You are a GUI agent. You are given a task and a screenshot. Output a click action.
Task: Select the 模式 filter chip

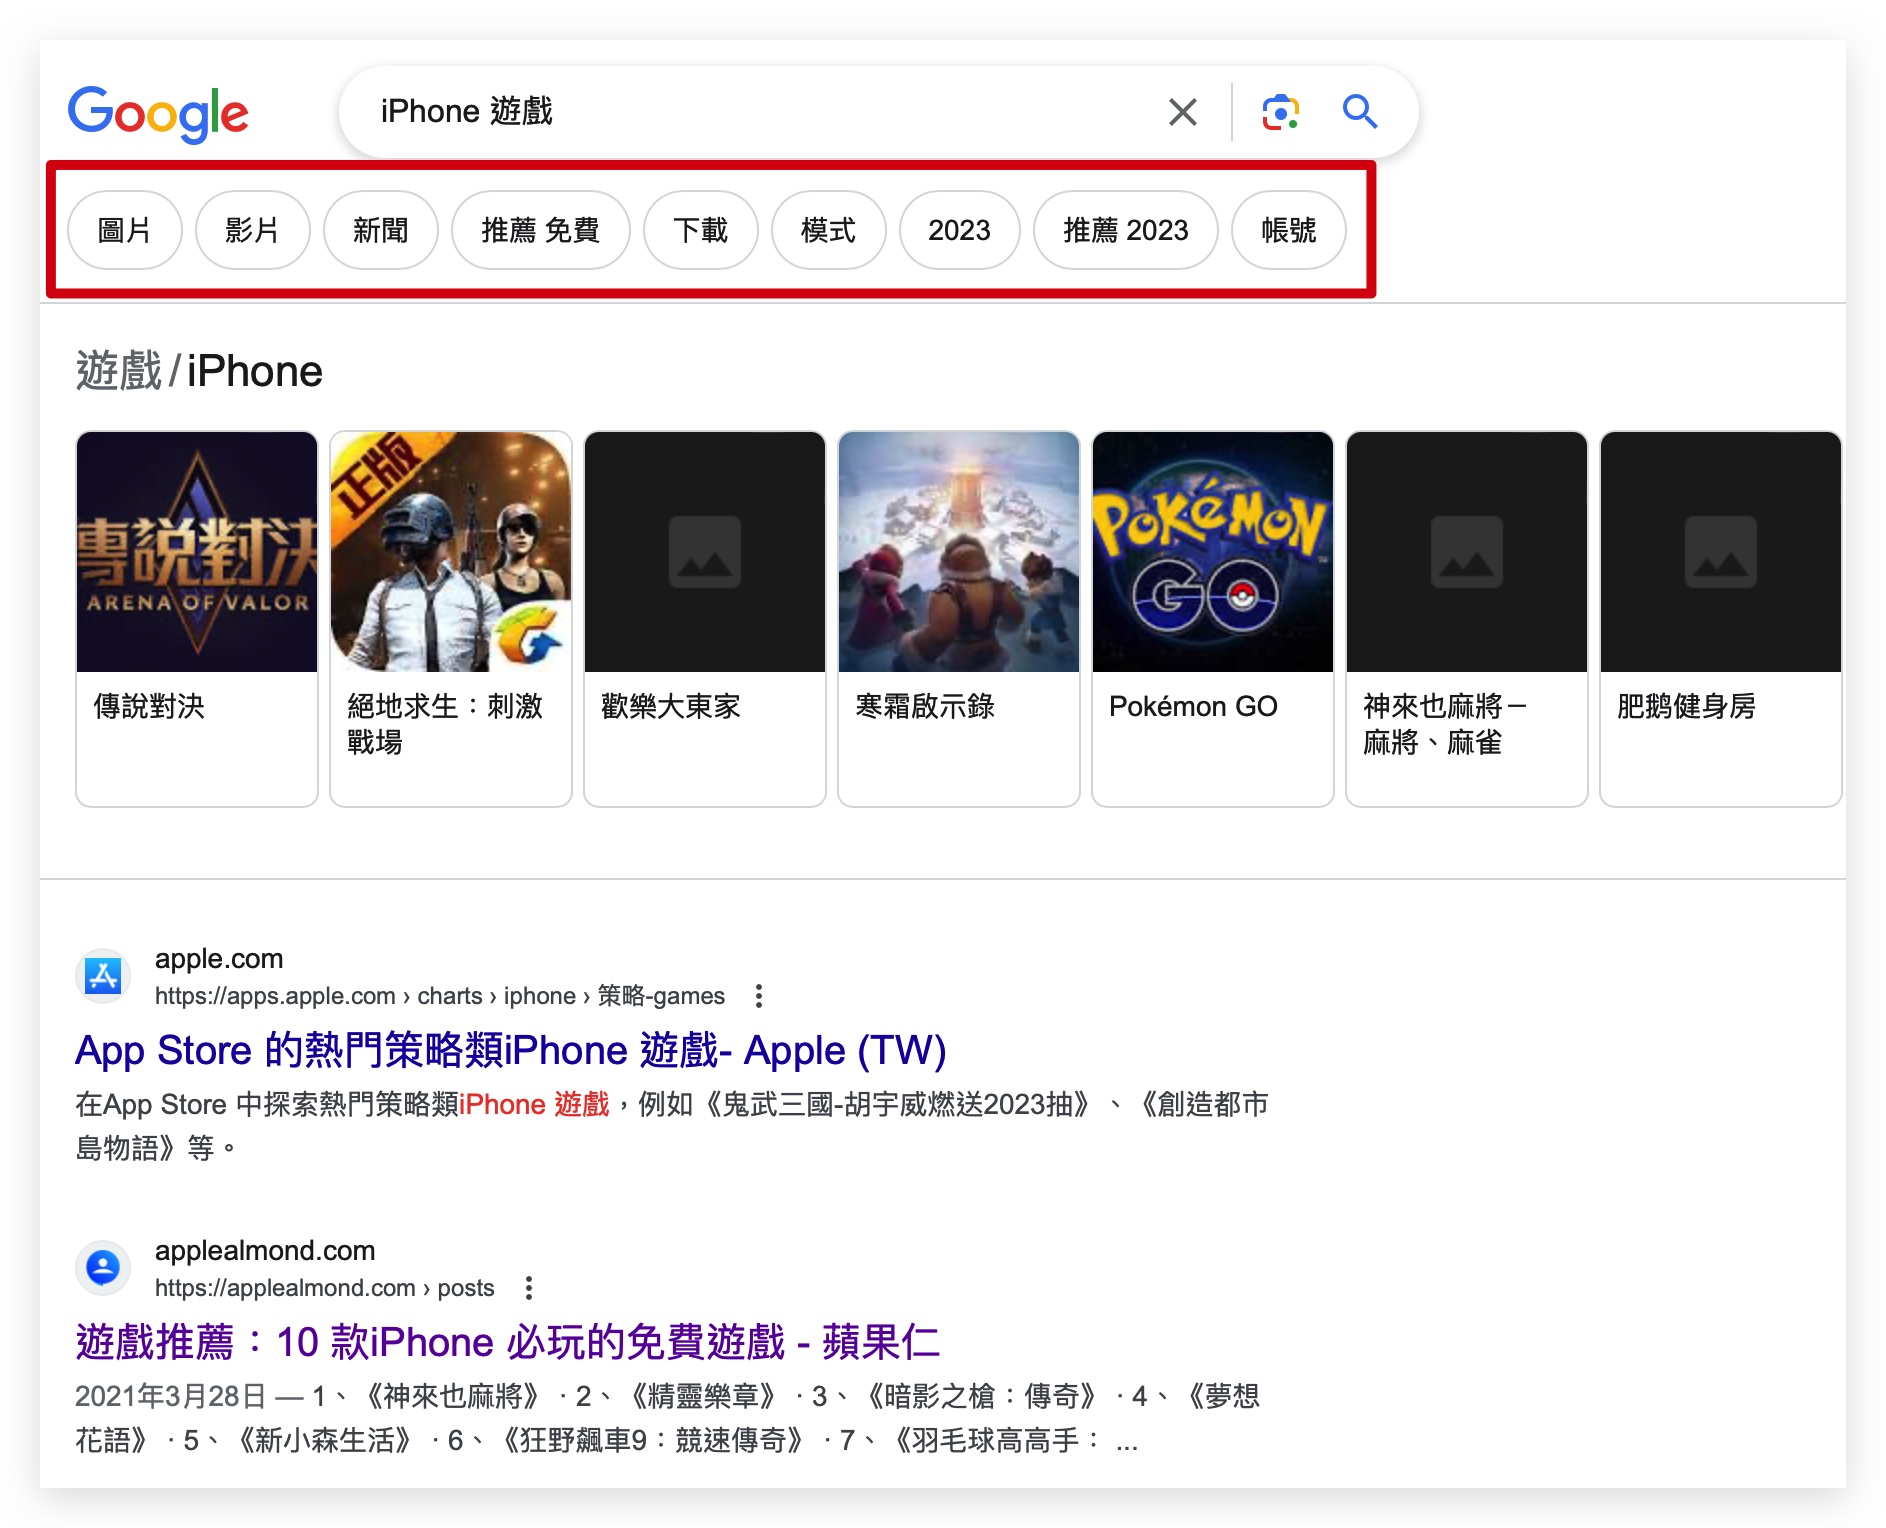pos(828,230)
